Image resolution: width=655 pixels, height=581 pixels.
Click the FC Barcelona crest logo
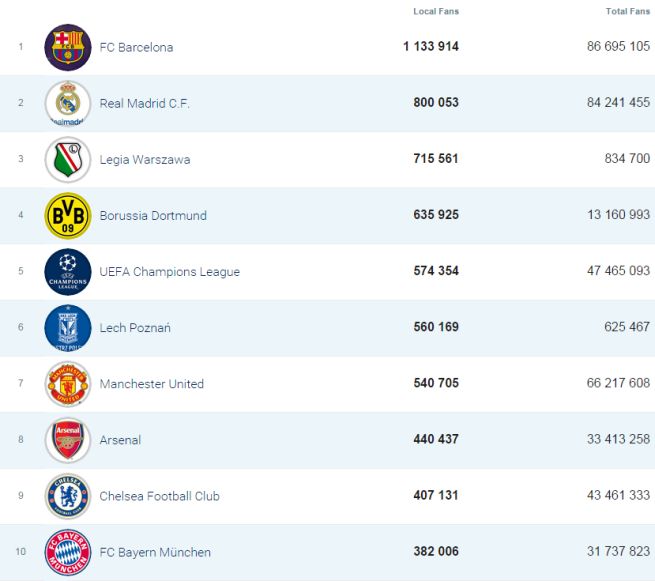[68, 47]
